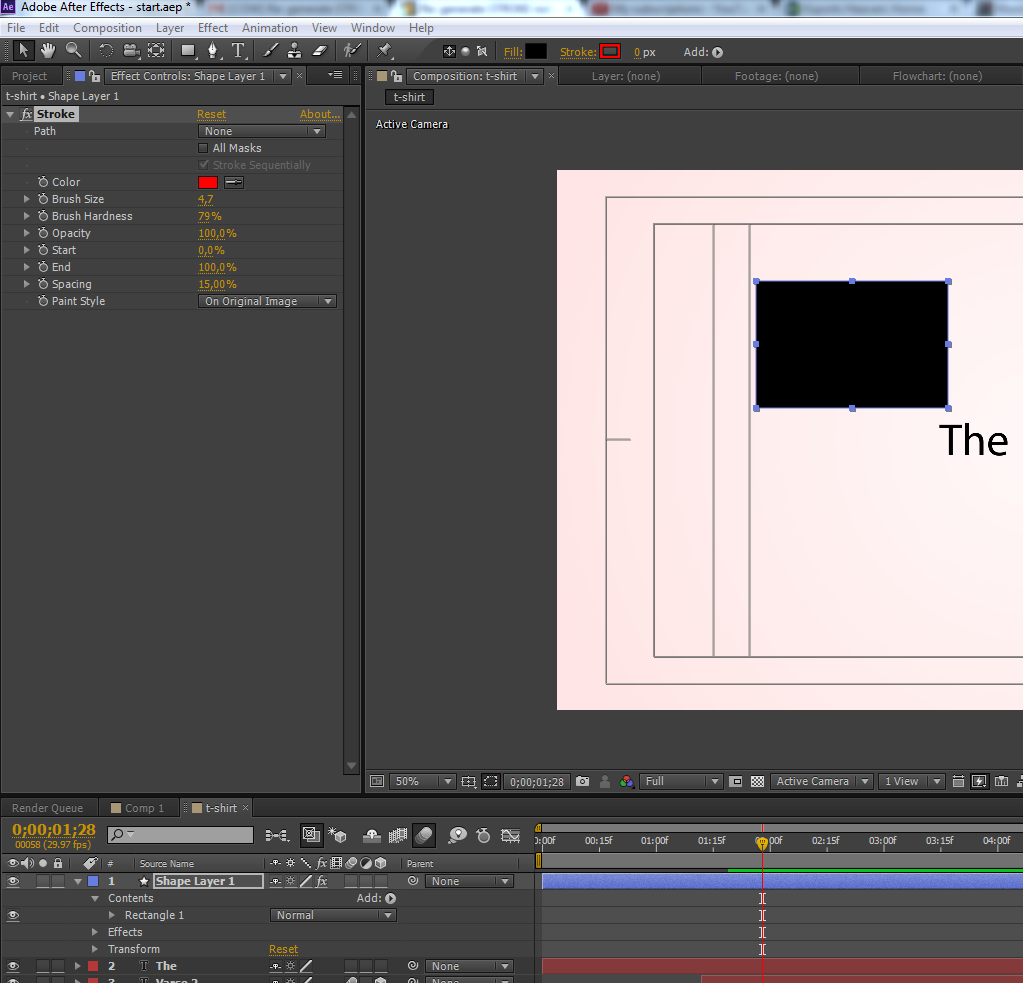Toggle Motion Blur enable button in timeline
The image size is (1023, 983).
[424, 834]
